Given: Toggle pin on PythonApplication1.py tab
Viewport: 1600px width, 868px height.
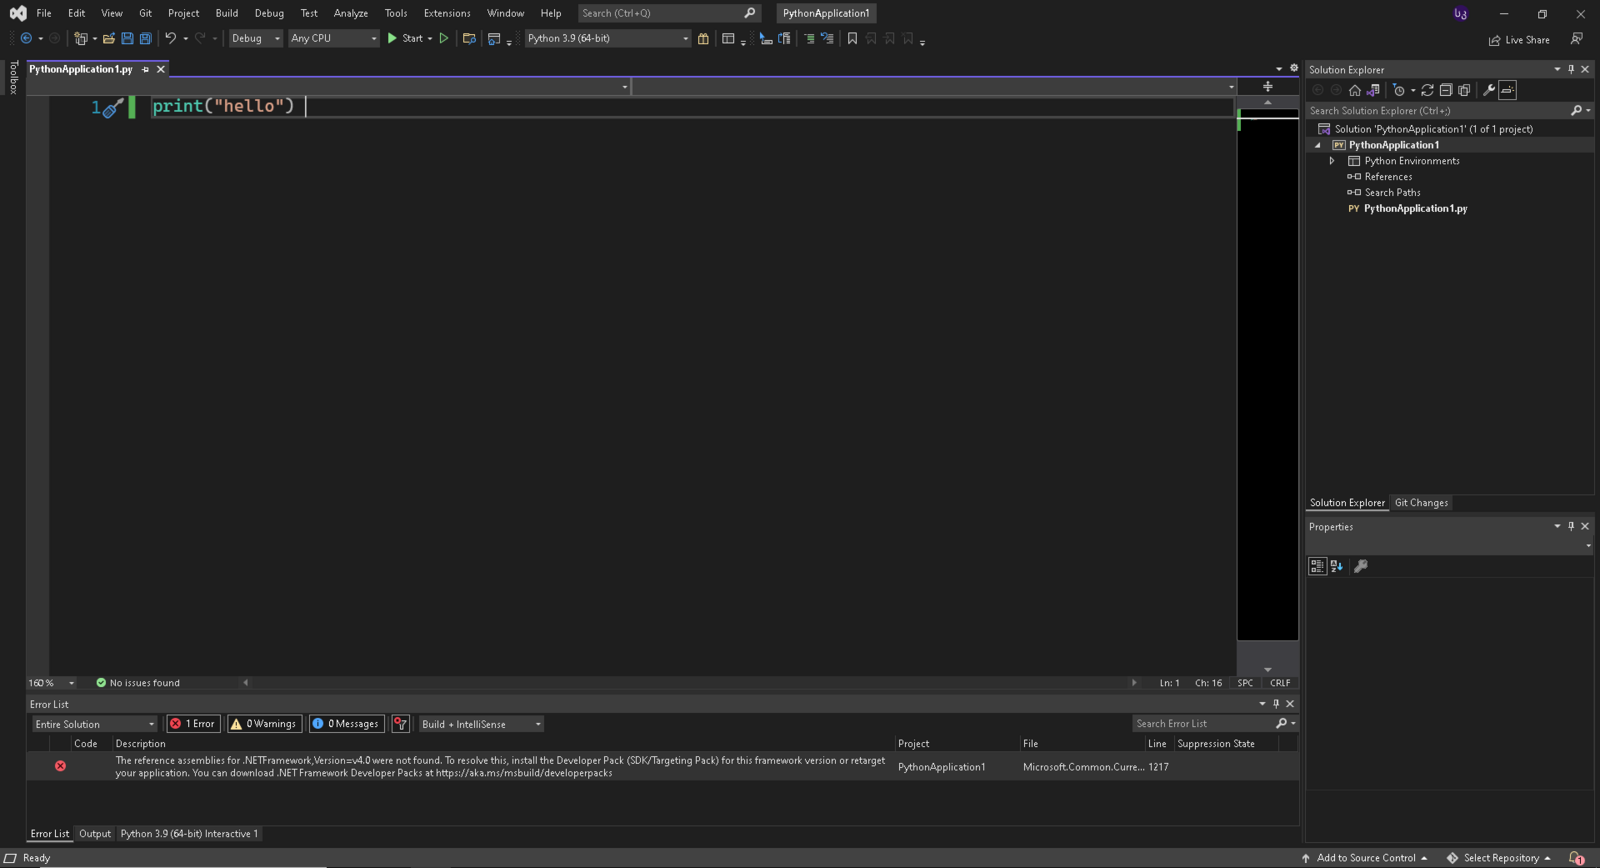Looking at the screenshot, I should pyautogui.click(x=145, y=69).
